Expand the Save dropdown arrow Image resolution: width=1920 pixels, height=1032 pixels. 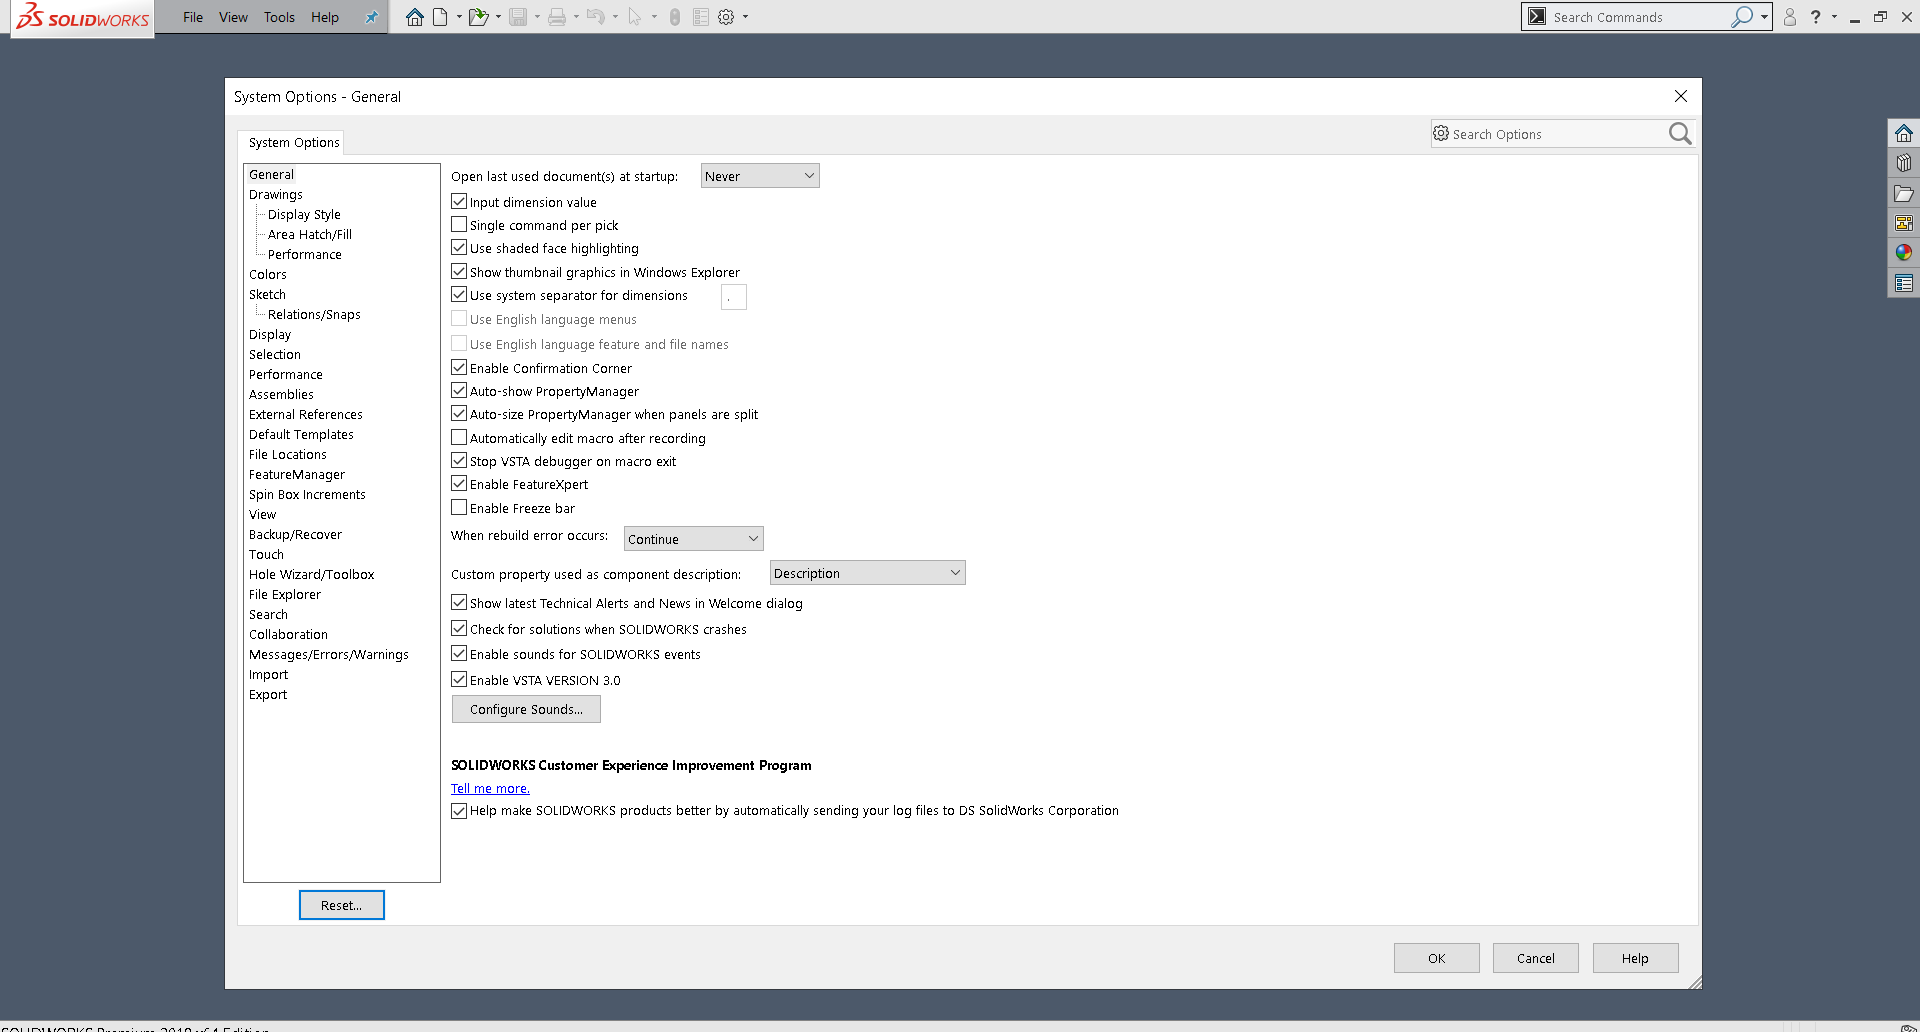tap(537, 17)
